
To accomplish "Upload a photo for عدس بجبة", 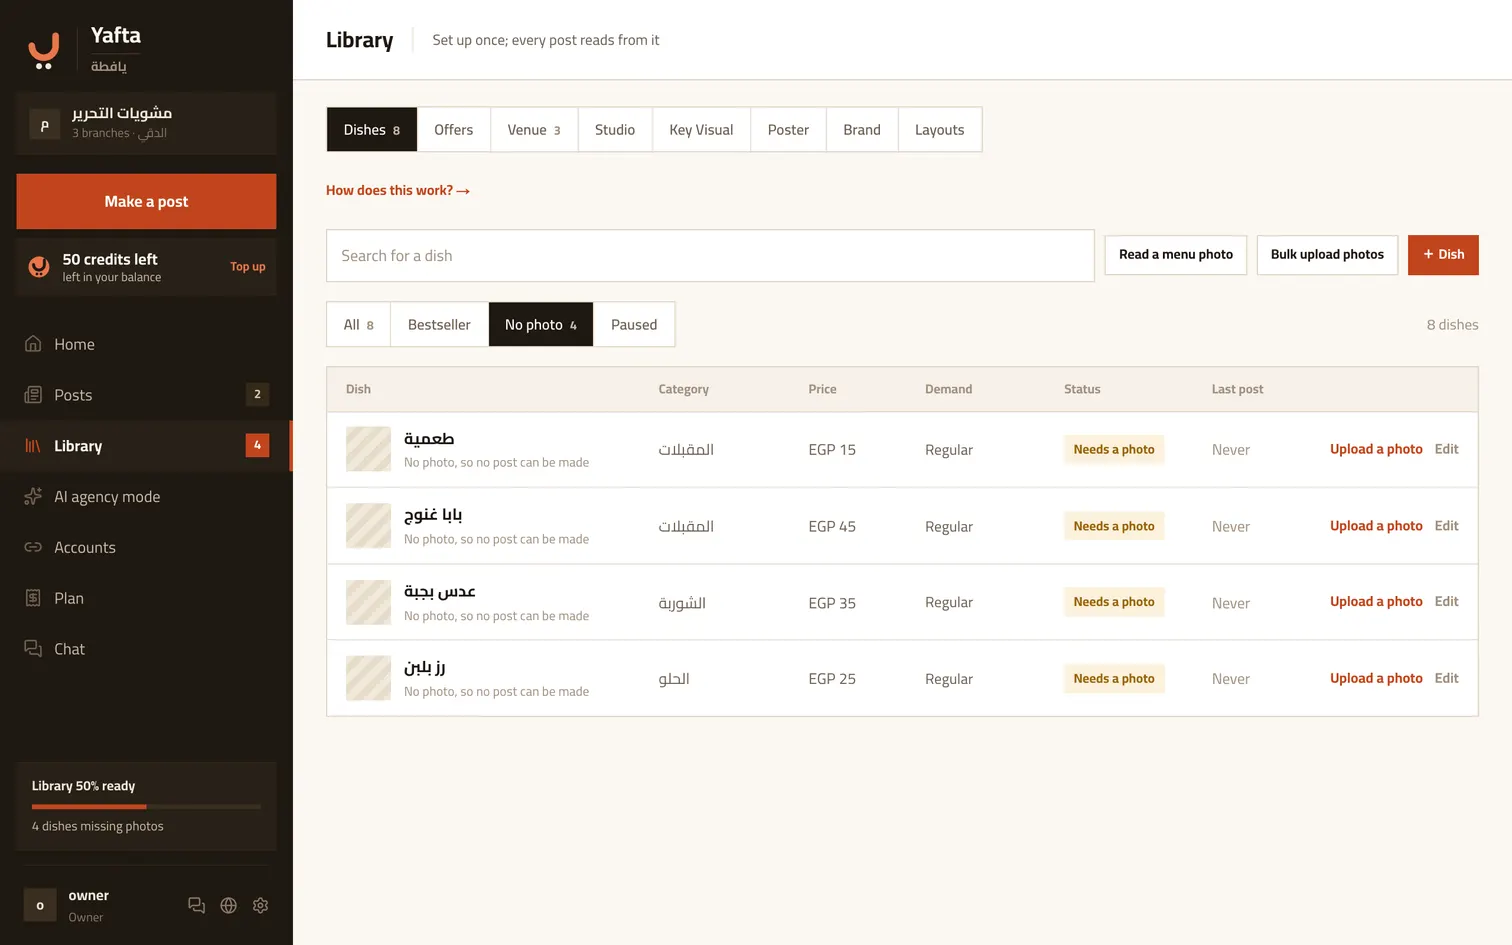I will 1376,602.
